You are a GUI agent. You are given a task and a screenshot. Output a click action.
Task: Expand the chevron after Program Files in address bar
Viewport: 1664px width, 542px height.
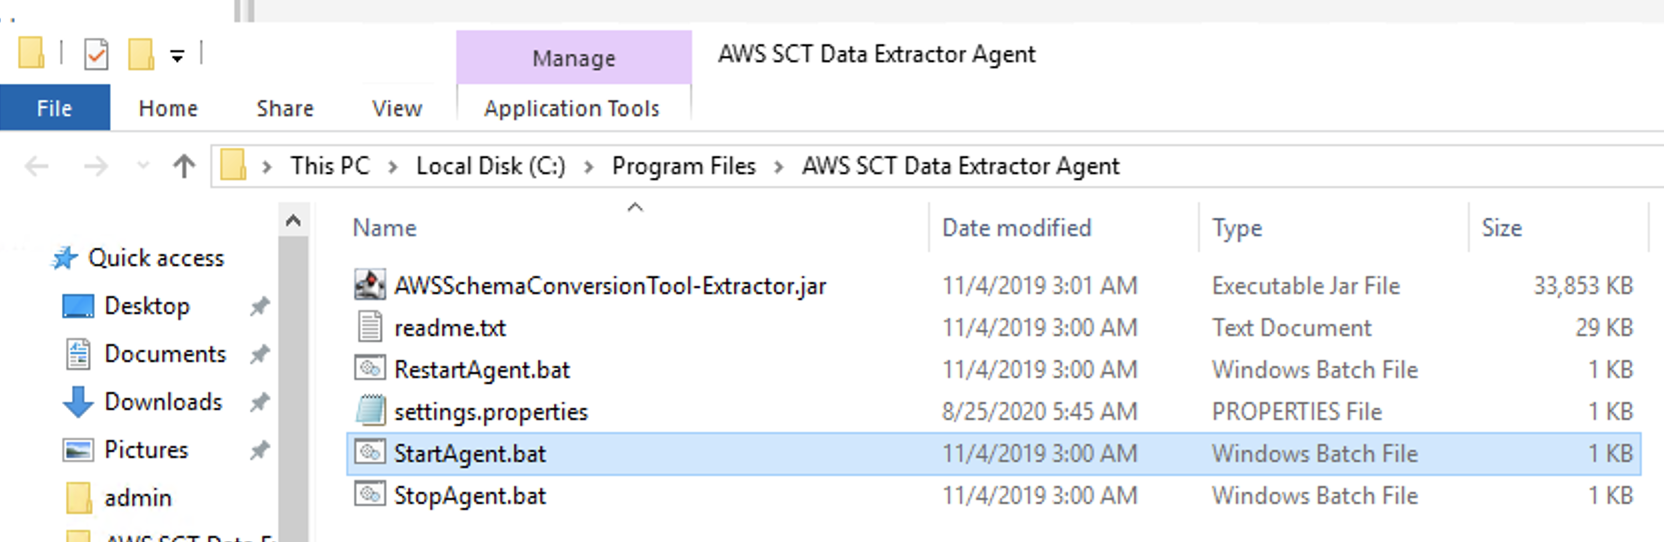[x=779, y=167]
